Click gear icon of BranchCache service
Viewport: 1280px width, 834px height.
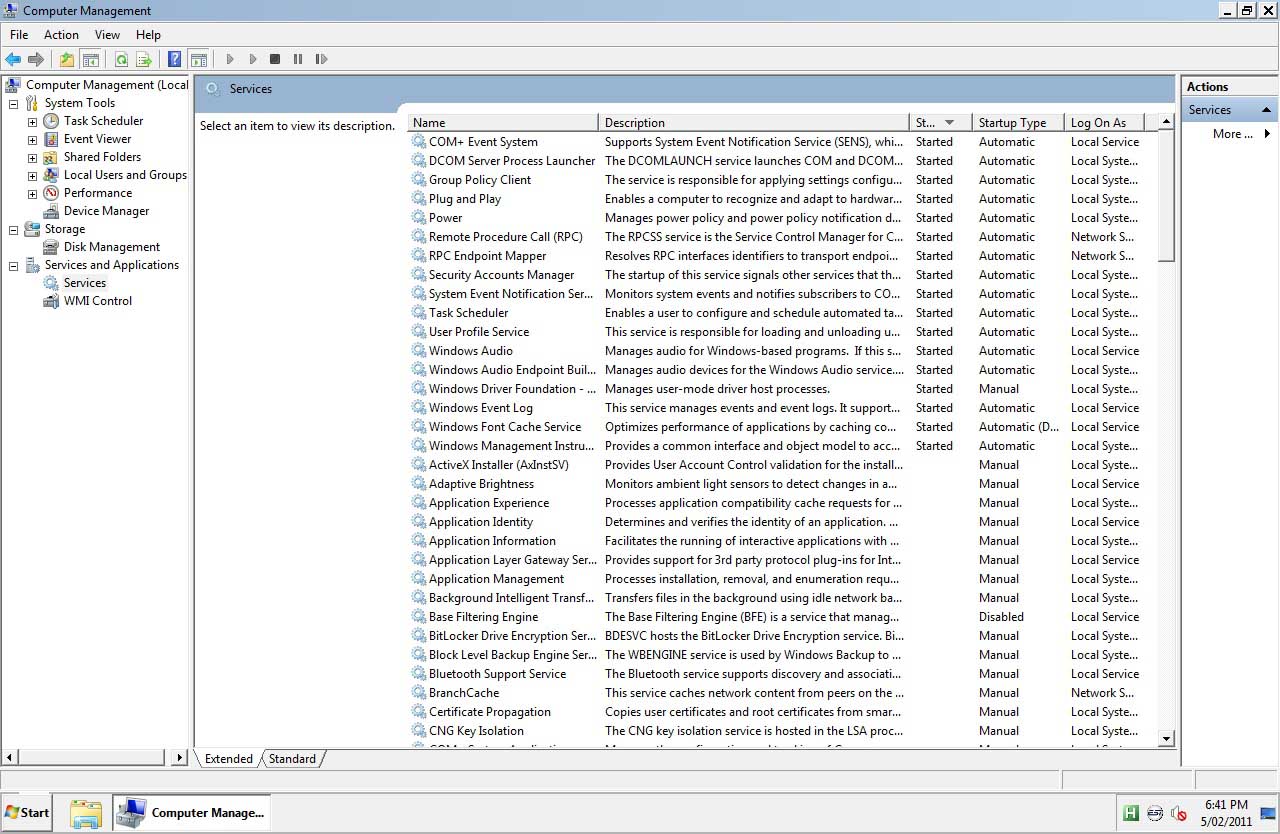click(419, 693)
